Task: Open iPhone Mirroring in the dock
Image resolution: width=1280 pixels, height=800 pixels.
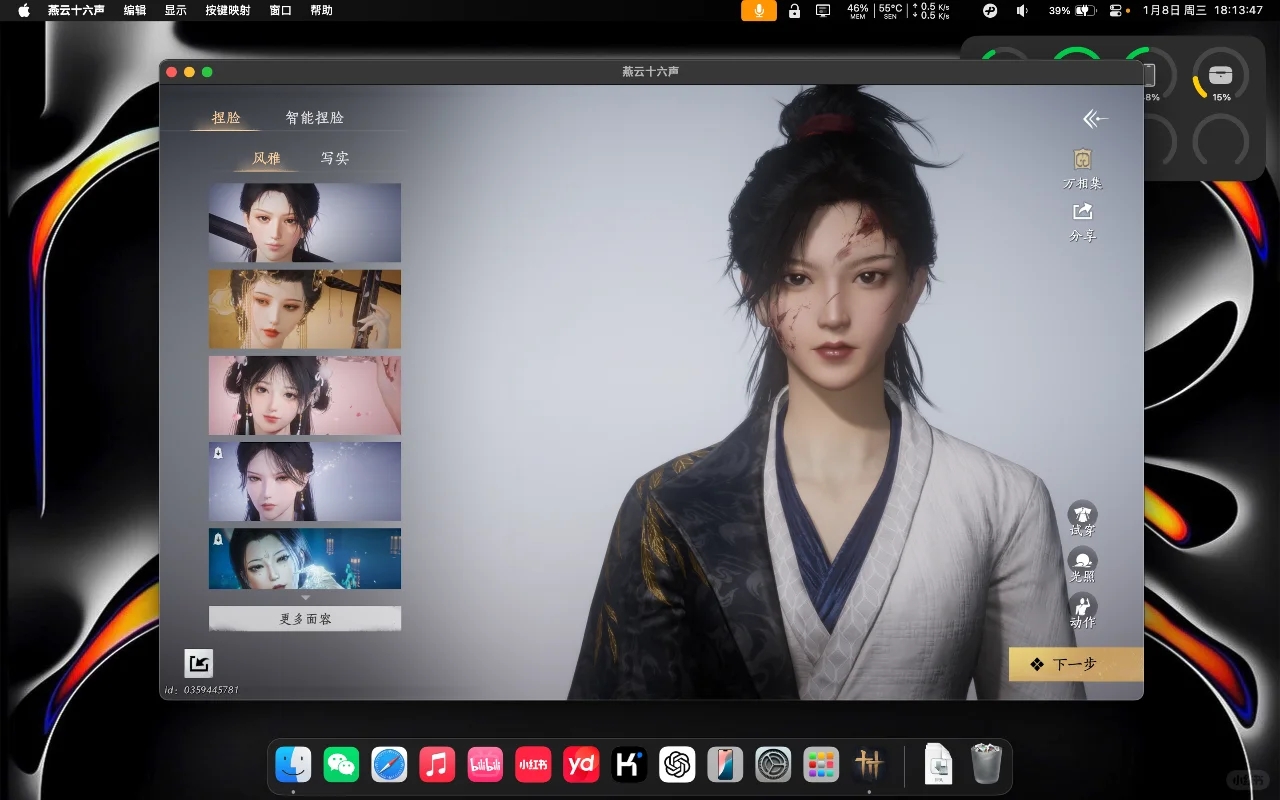Action: (725, 766)
